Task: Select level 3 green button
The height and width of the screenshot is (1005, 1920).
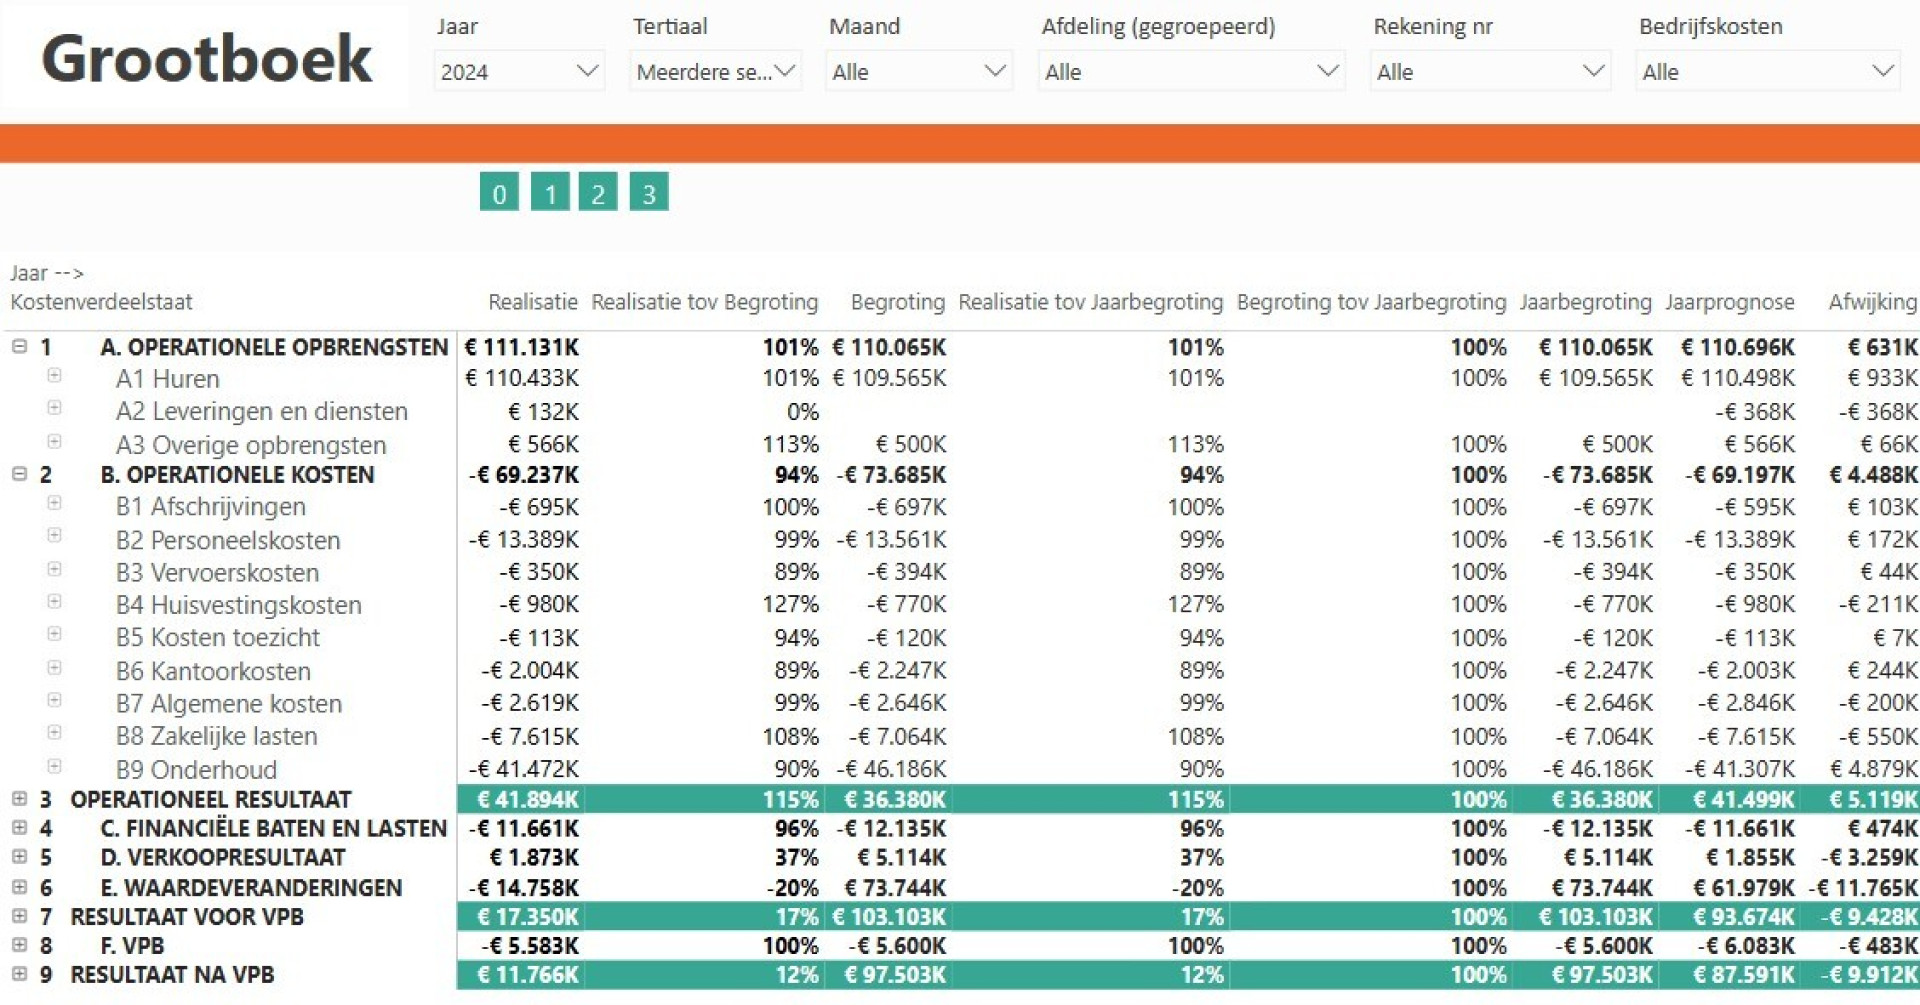Action: click(x=649, y=192)
